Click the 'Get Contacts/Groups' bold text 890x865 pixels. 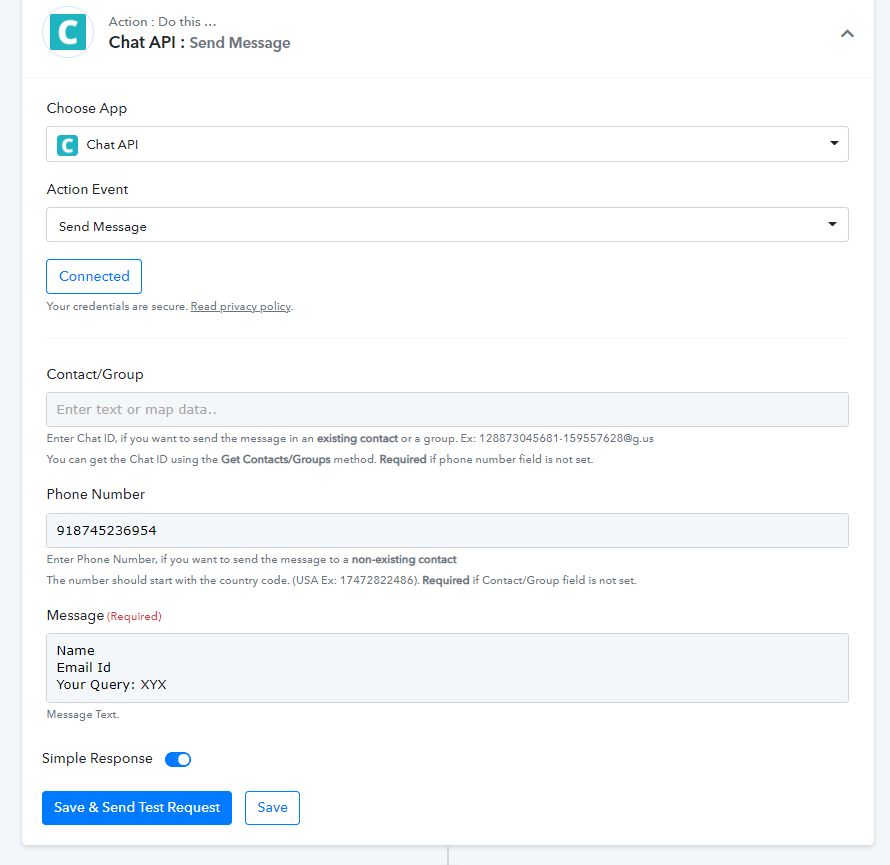click(276, 459)
